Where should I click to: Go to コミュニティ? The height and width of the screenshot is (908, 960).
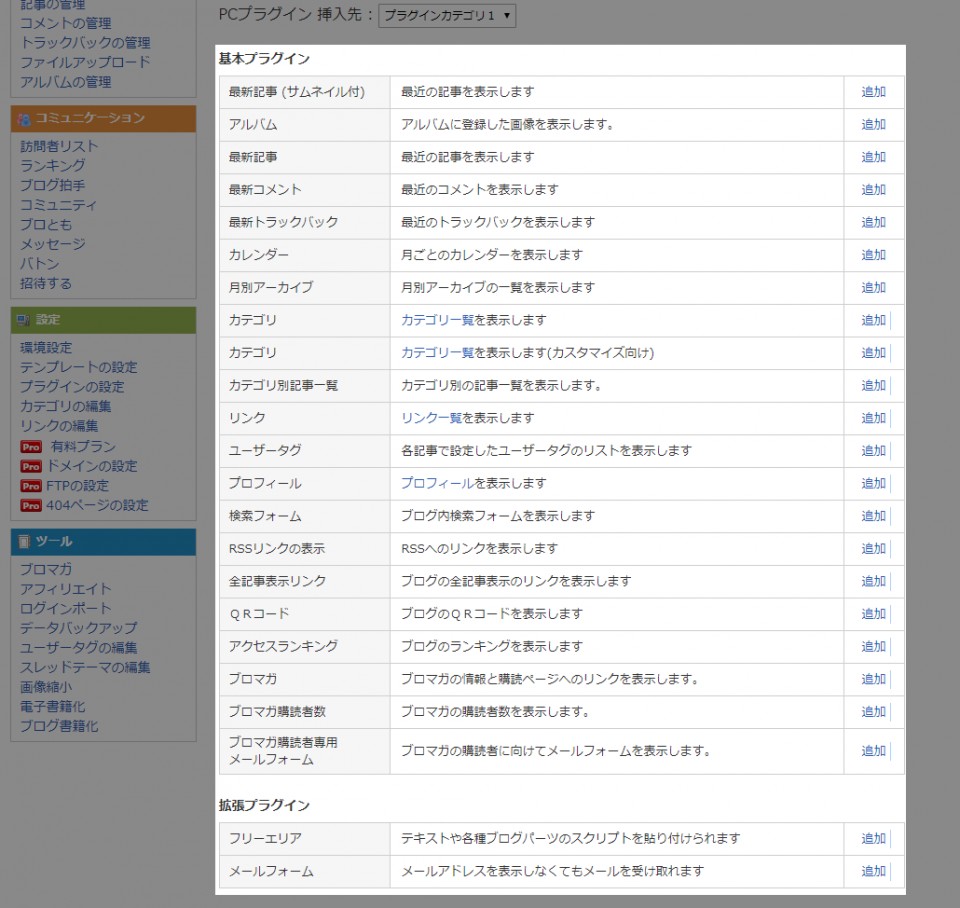(58, 205)
